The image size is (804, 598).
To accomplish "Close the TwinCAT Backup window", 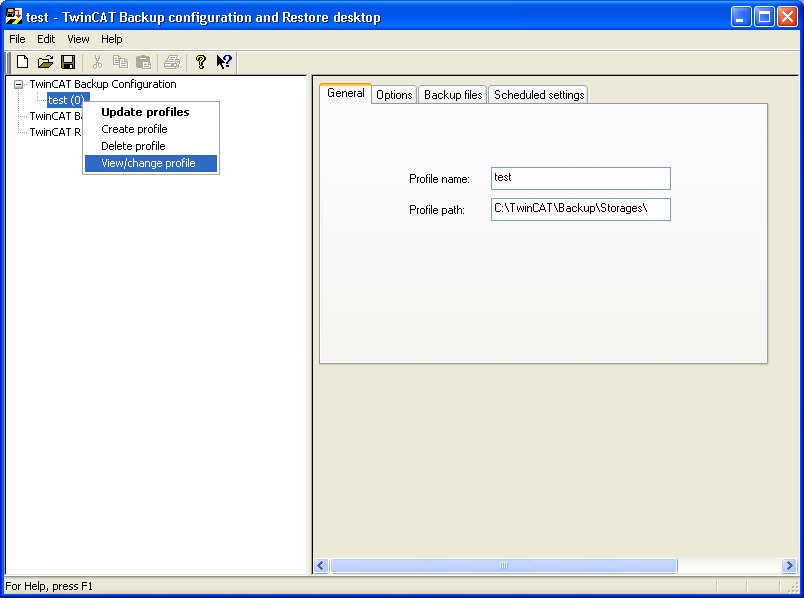I will tap(787, 17).
